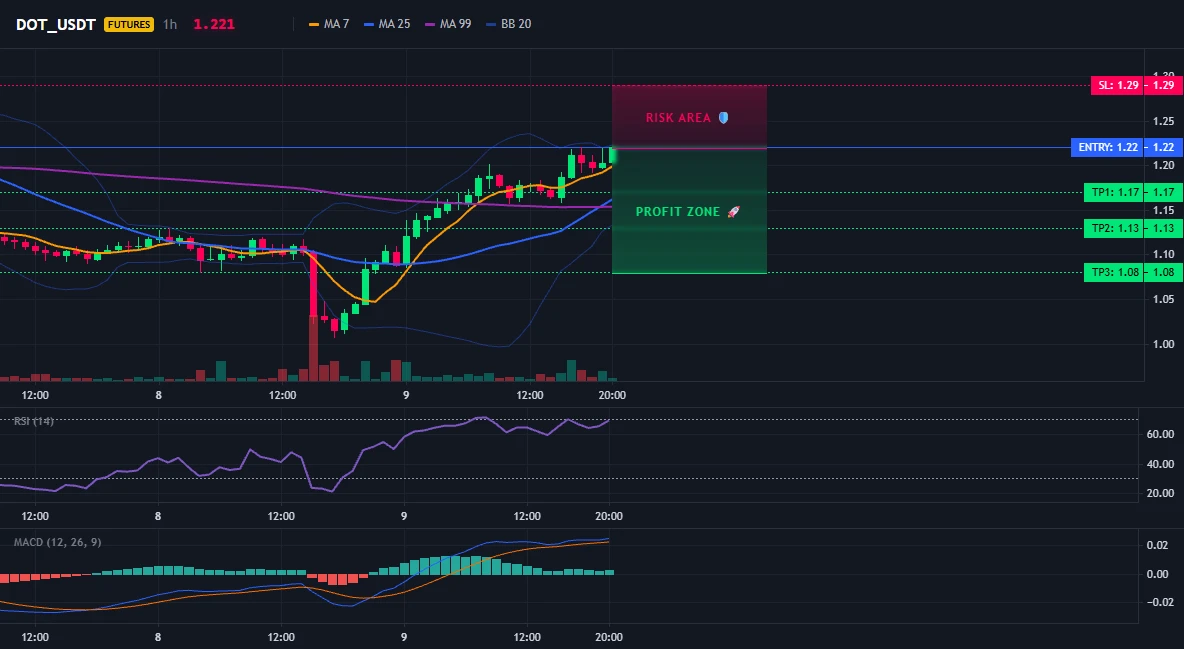The image size is (1184, 649).
Task: Open the 1h timeframe selector
Action: pos(170,24)
